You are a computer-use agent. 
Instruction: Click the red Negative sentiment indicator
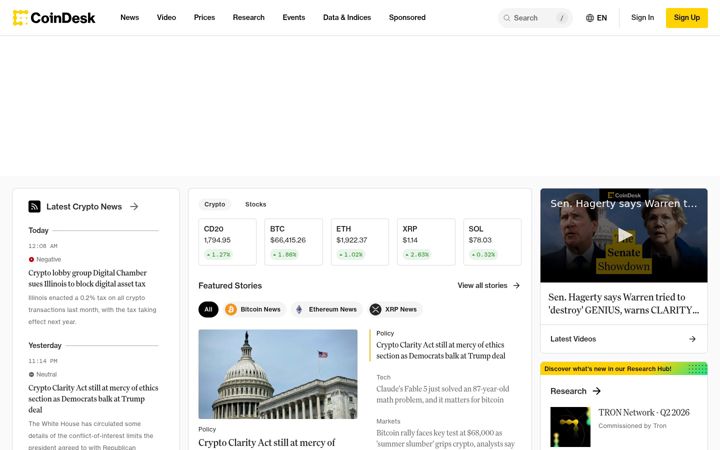[x=31, y=259]
